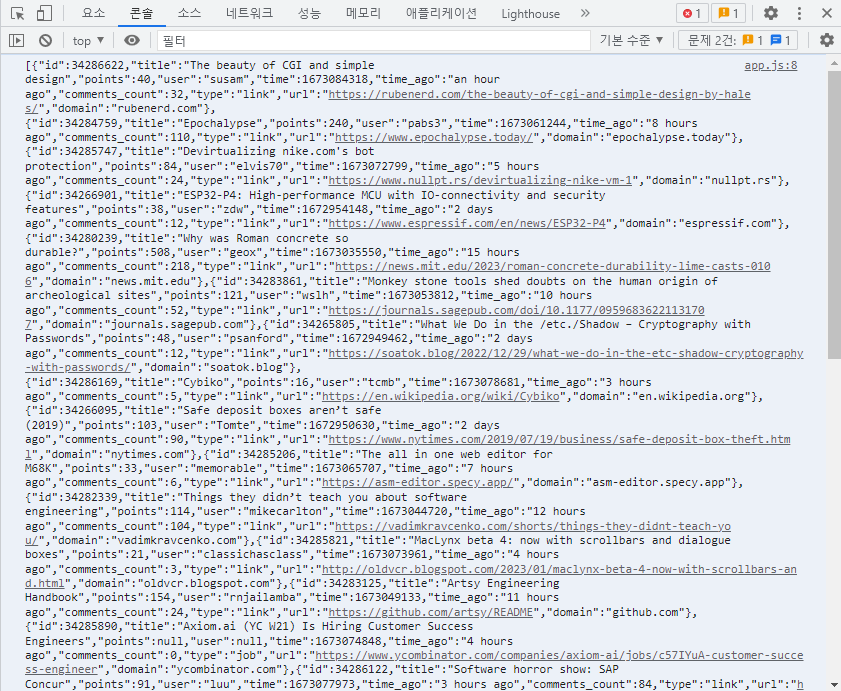Click the 문제 2건 issues button
The image size is (841, 691).
tap(738, 40)
